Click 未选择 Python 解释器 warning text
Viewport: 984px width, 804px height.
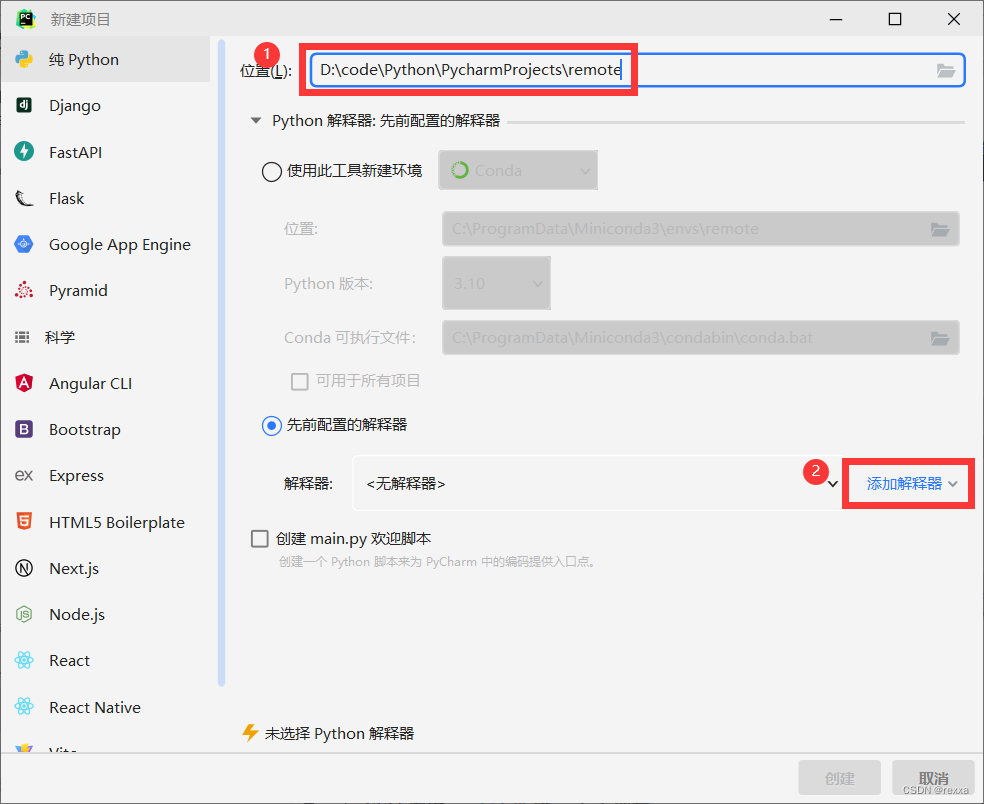[339, 733]
